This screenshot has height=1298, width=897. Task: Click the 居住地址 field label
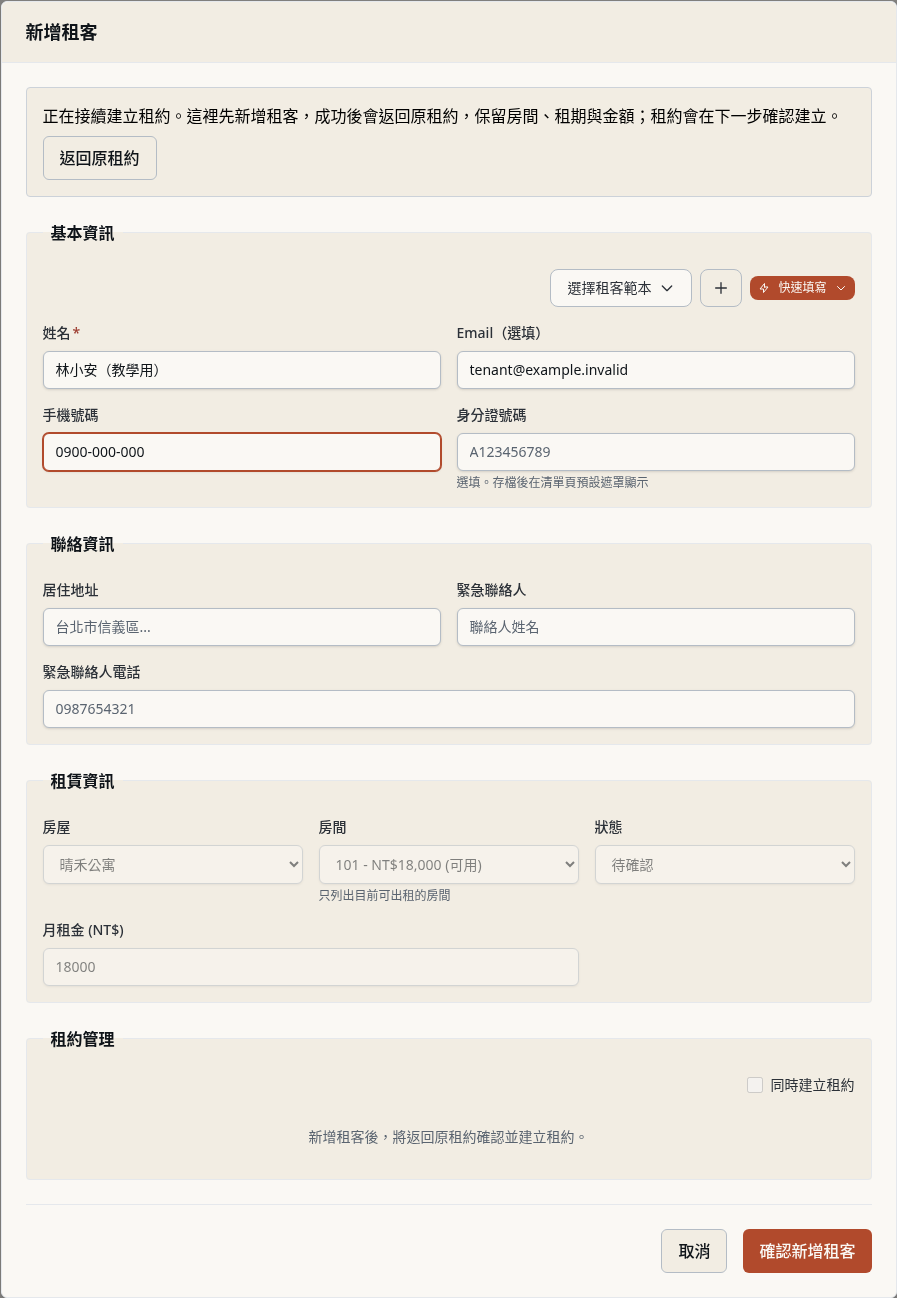(71, 590)
